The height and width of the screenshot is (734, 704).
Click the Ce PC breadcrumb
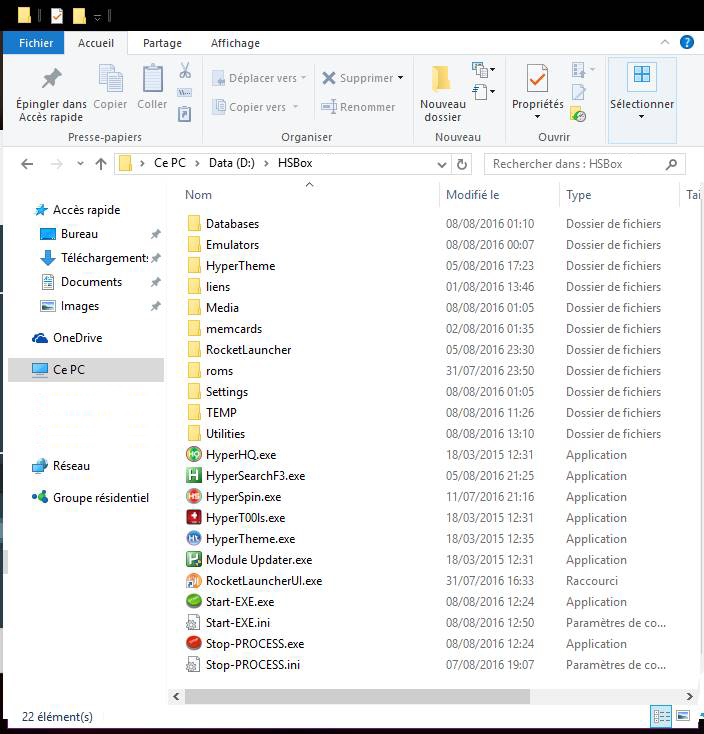click(169, 163)
